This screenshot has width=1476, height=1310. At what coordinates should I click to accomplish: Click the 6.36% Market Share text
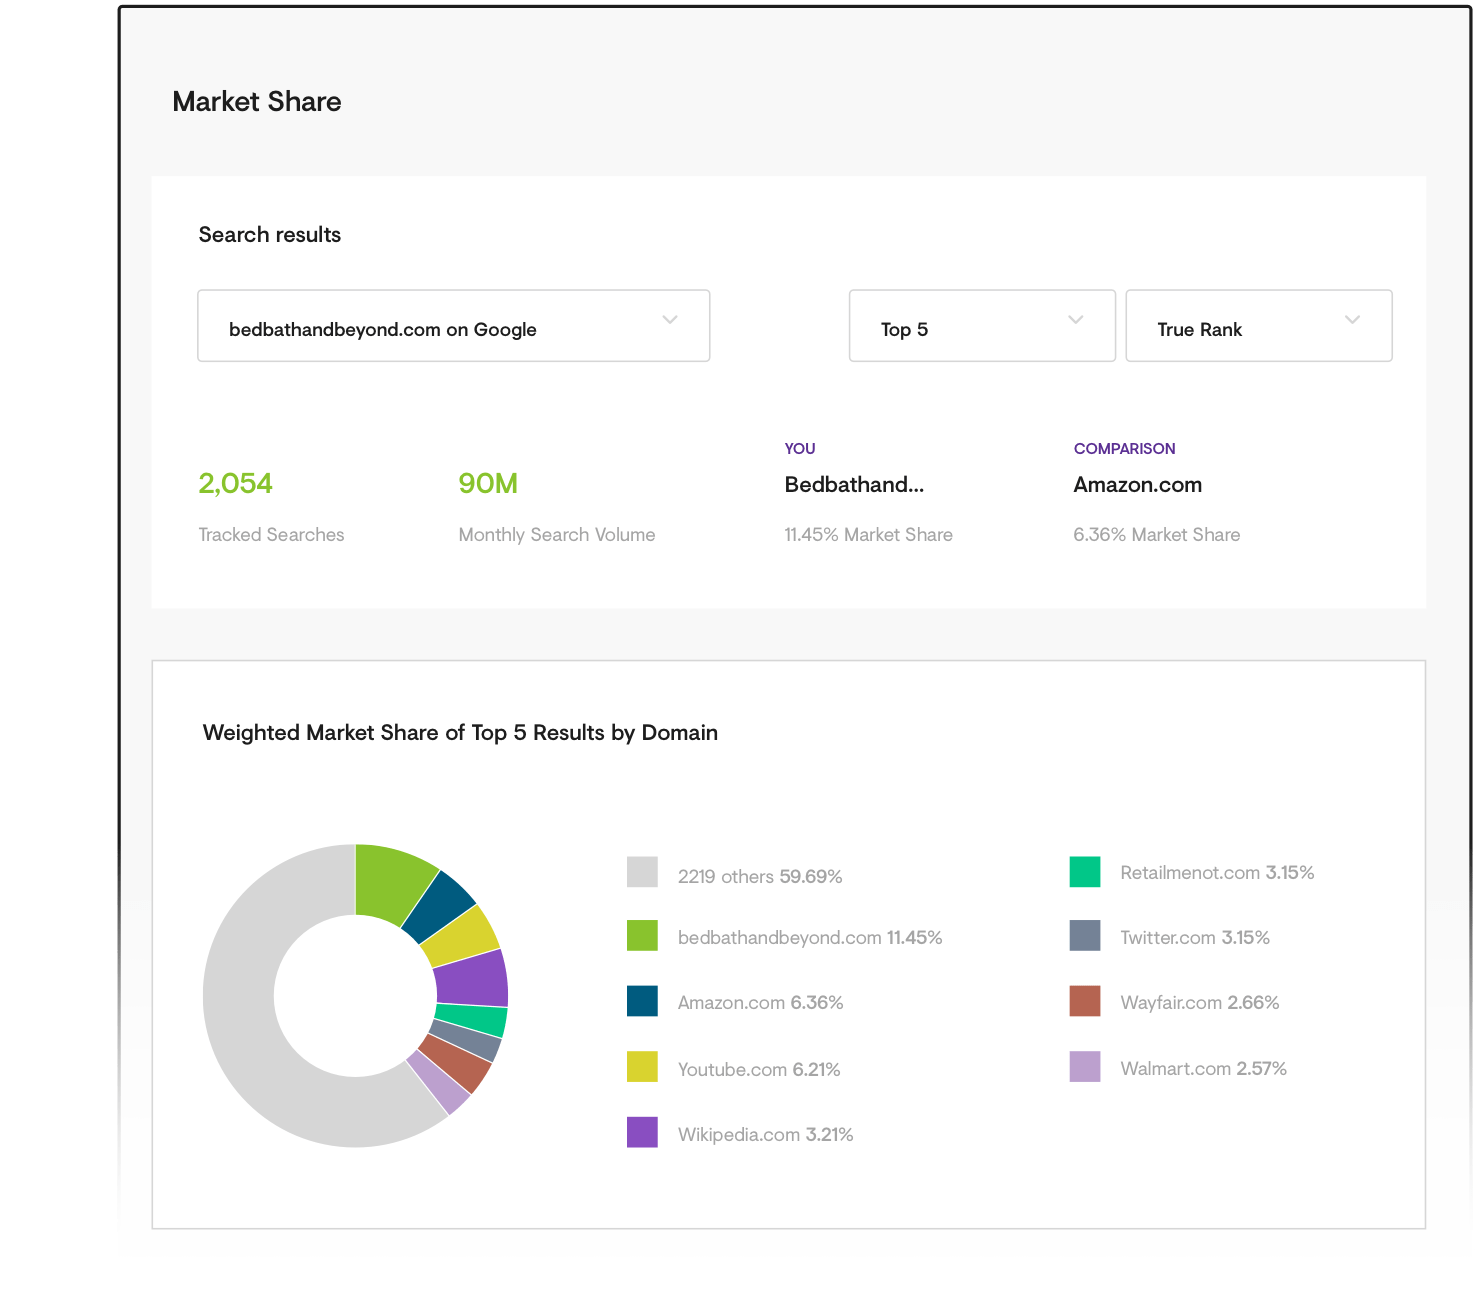pos(1157,535)
